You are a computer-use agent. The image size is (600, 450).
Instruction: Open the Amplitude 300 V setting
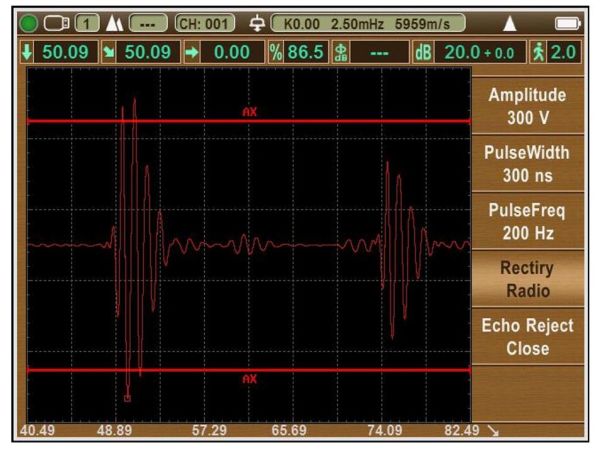(x=528, y=106)
